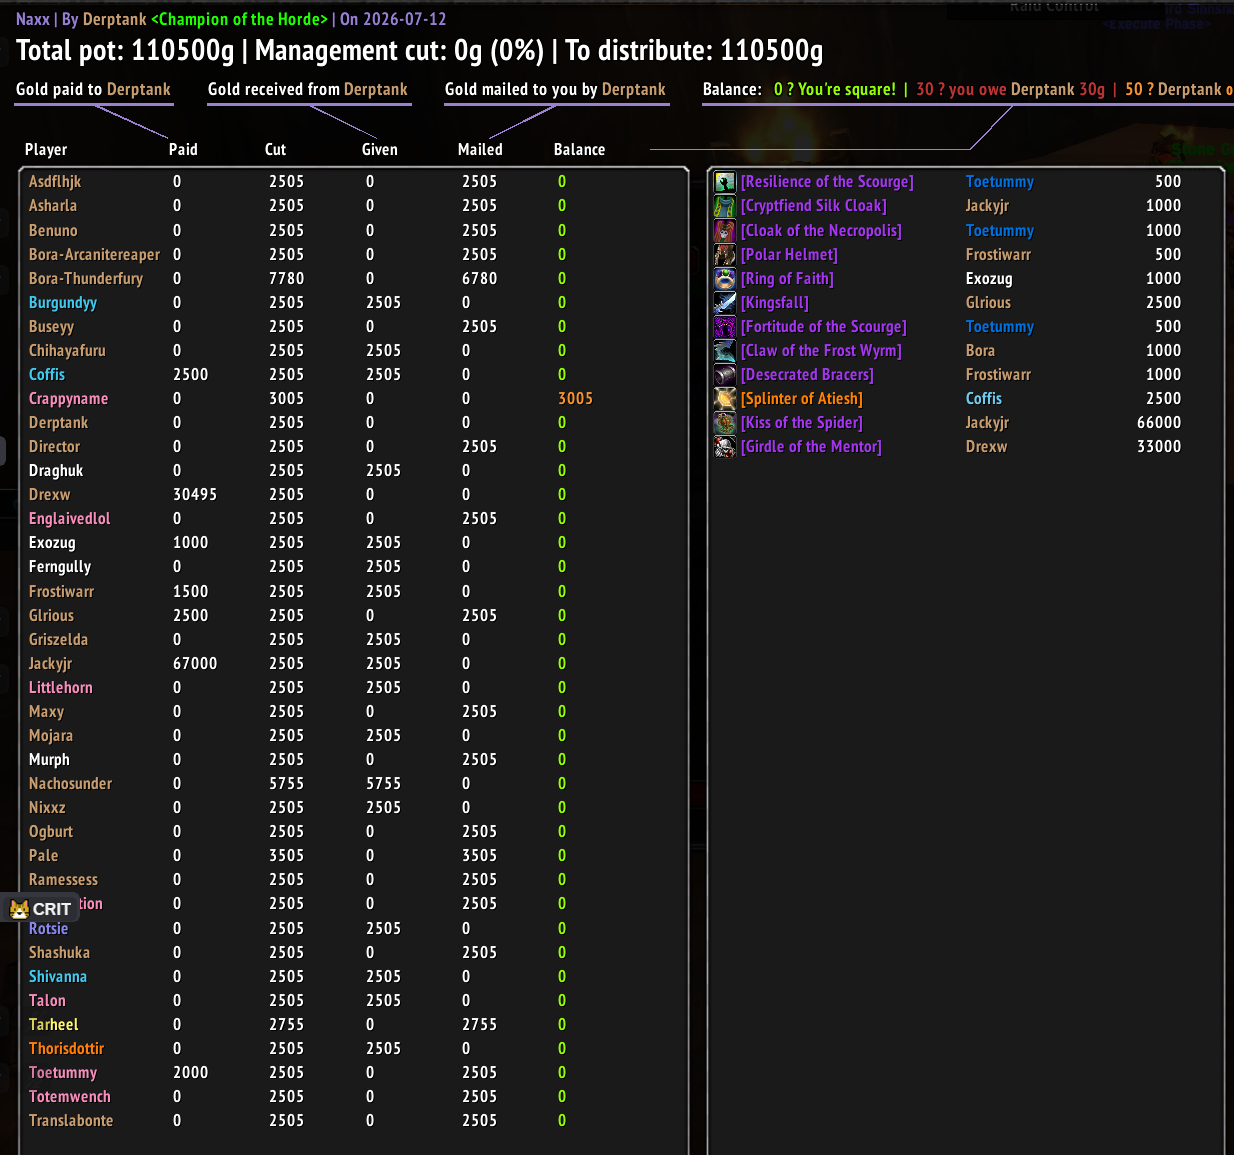The image size is (1234, 1155).
Task: Click the Kingsfall dagger icon
Action: (x=725, y=302)
